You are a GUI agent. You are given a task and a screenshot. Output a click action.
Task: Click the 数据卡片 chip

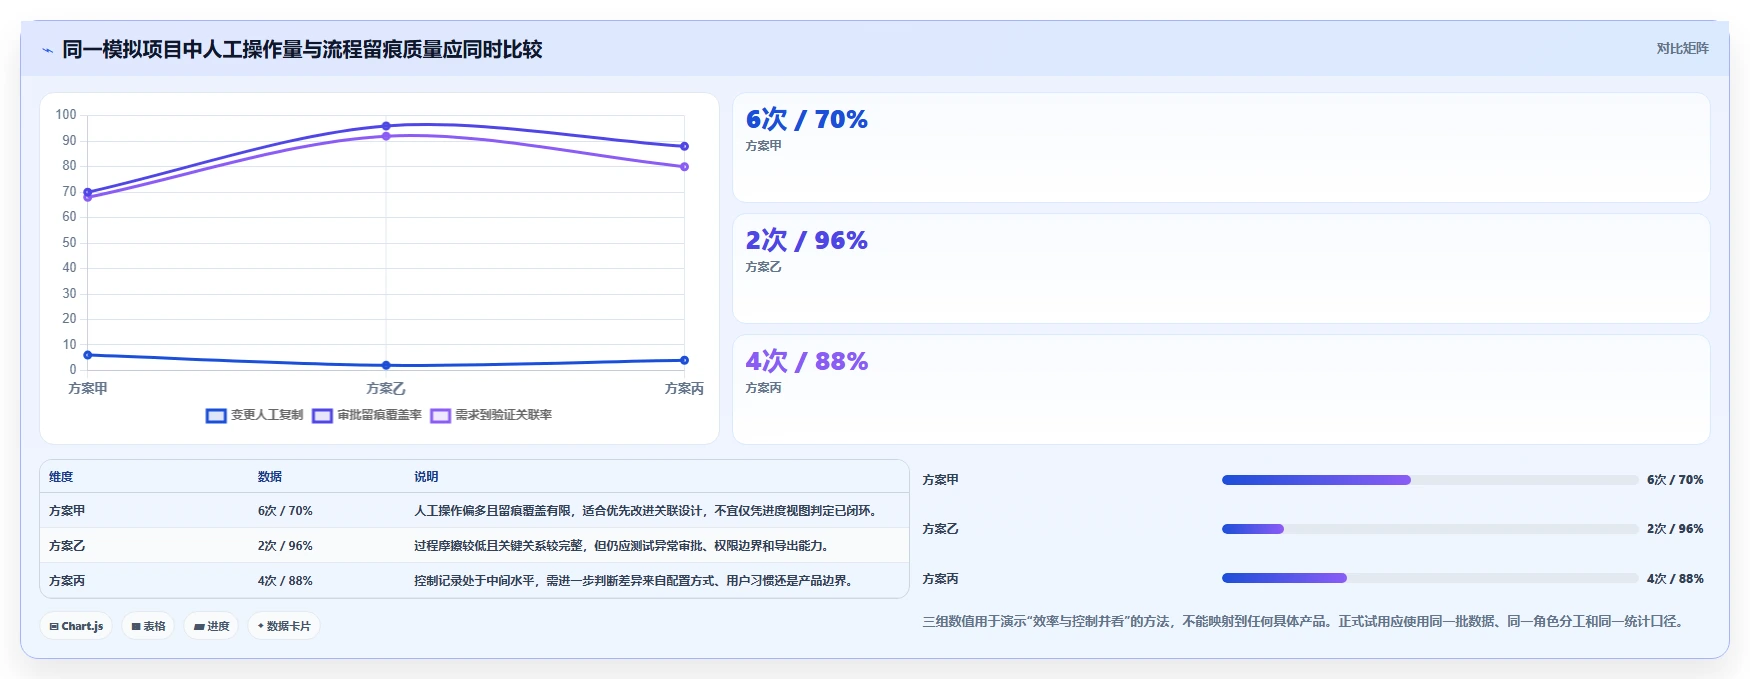click(284, 626)
